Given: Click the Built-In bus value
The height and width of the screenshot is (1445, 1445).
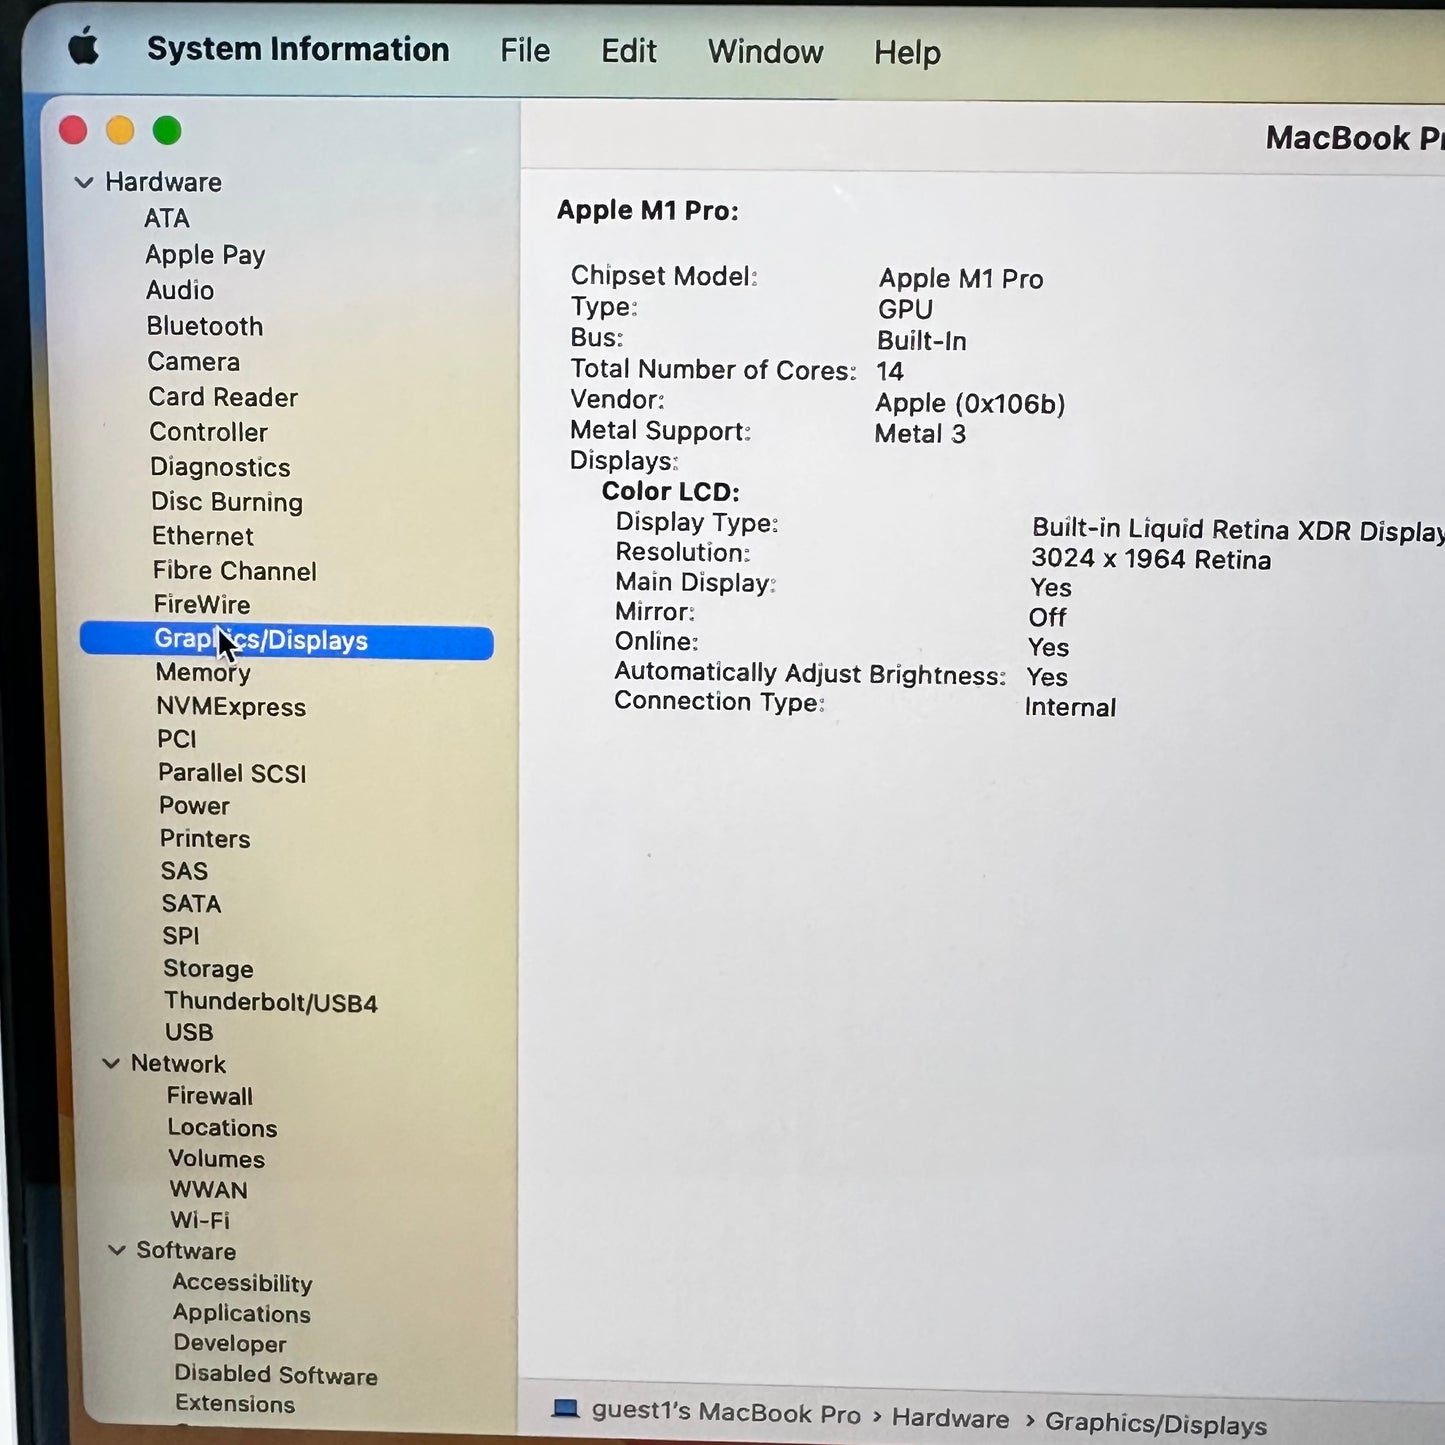Looking at the screenshot, I should tap(922, 341).
